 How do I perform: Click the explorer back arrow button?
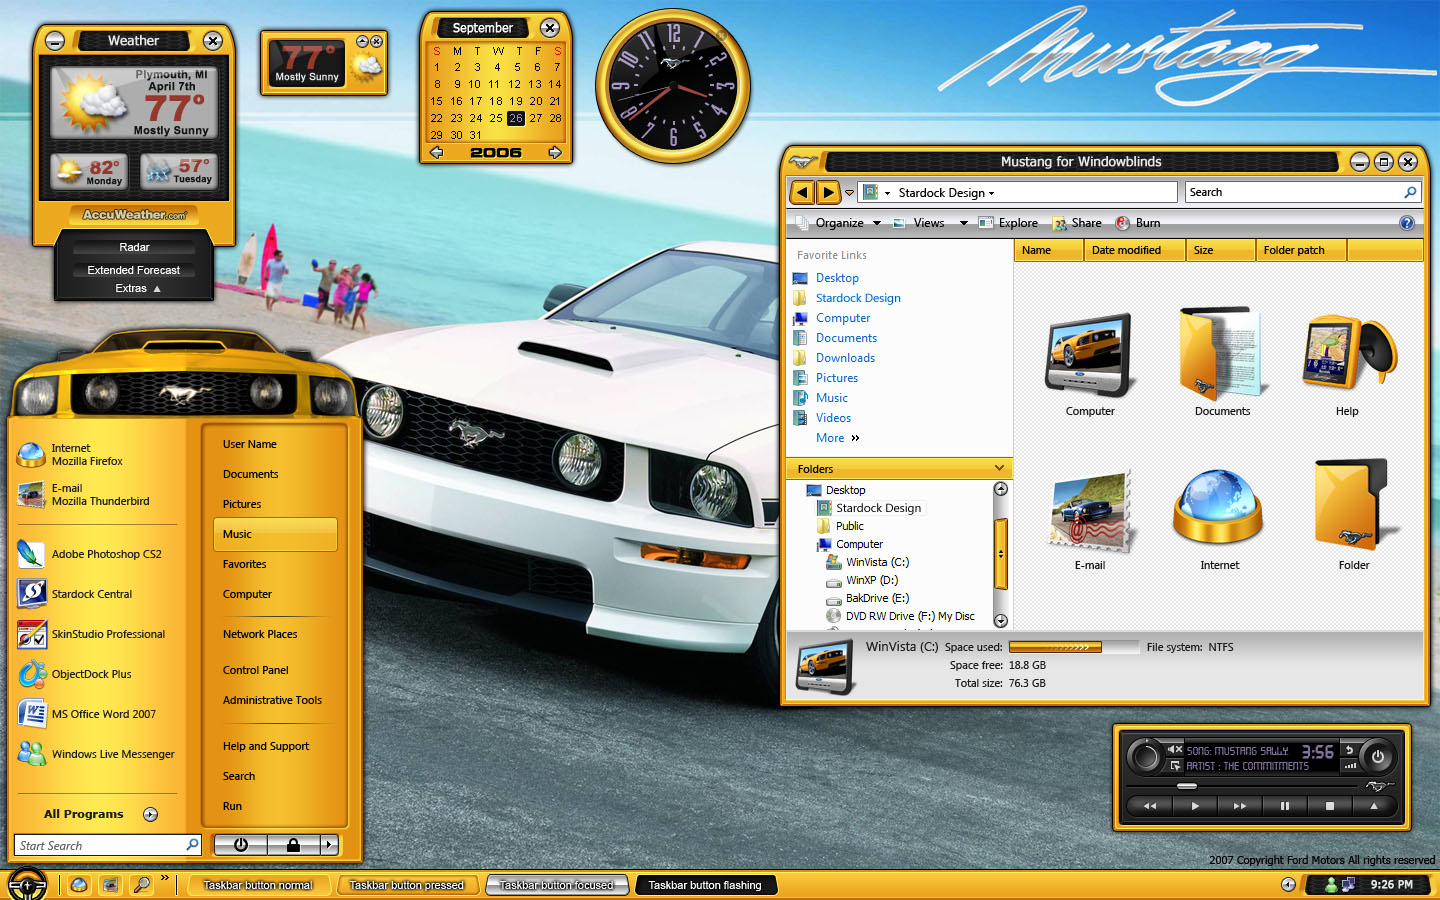coord(802,192)
